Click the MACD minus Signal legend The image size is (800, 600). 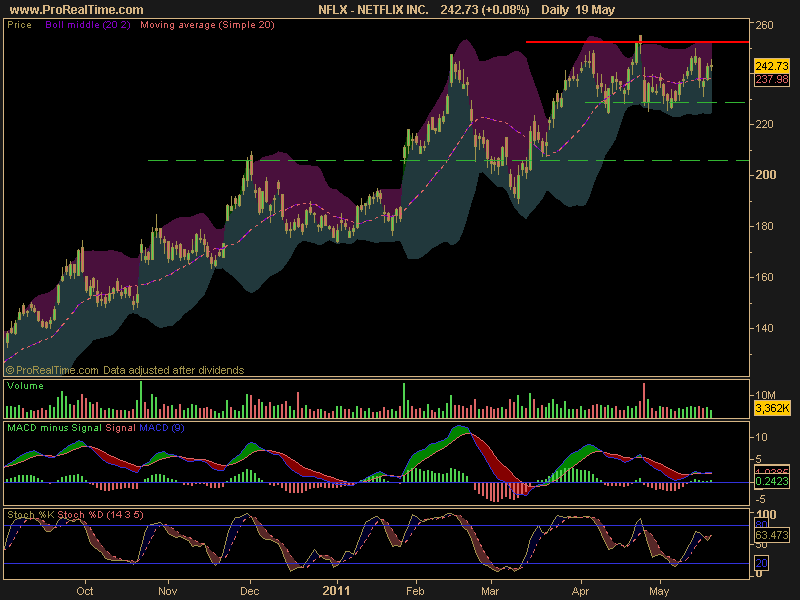(54, 428)
